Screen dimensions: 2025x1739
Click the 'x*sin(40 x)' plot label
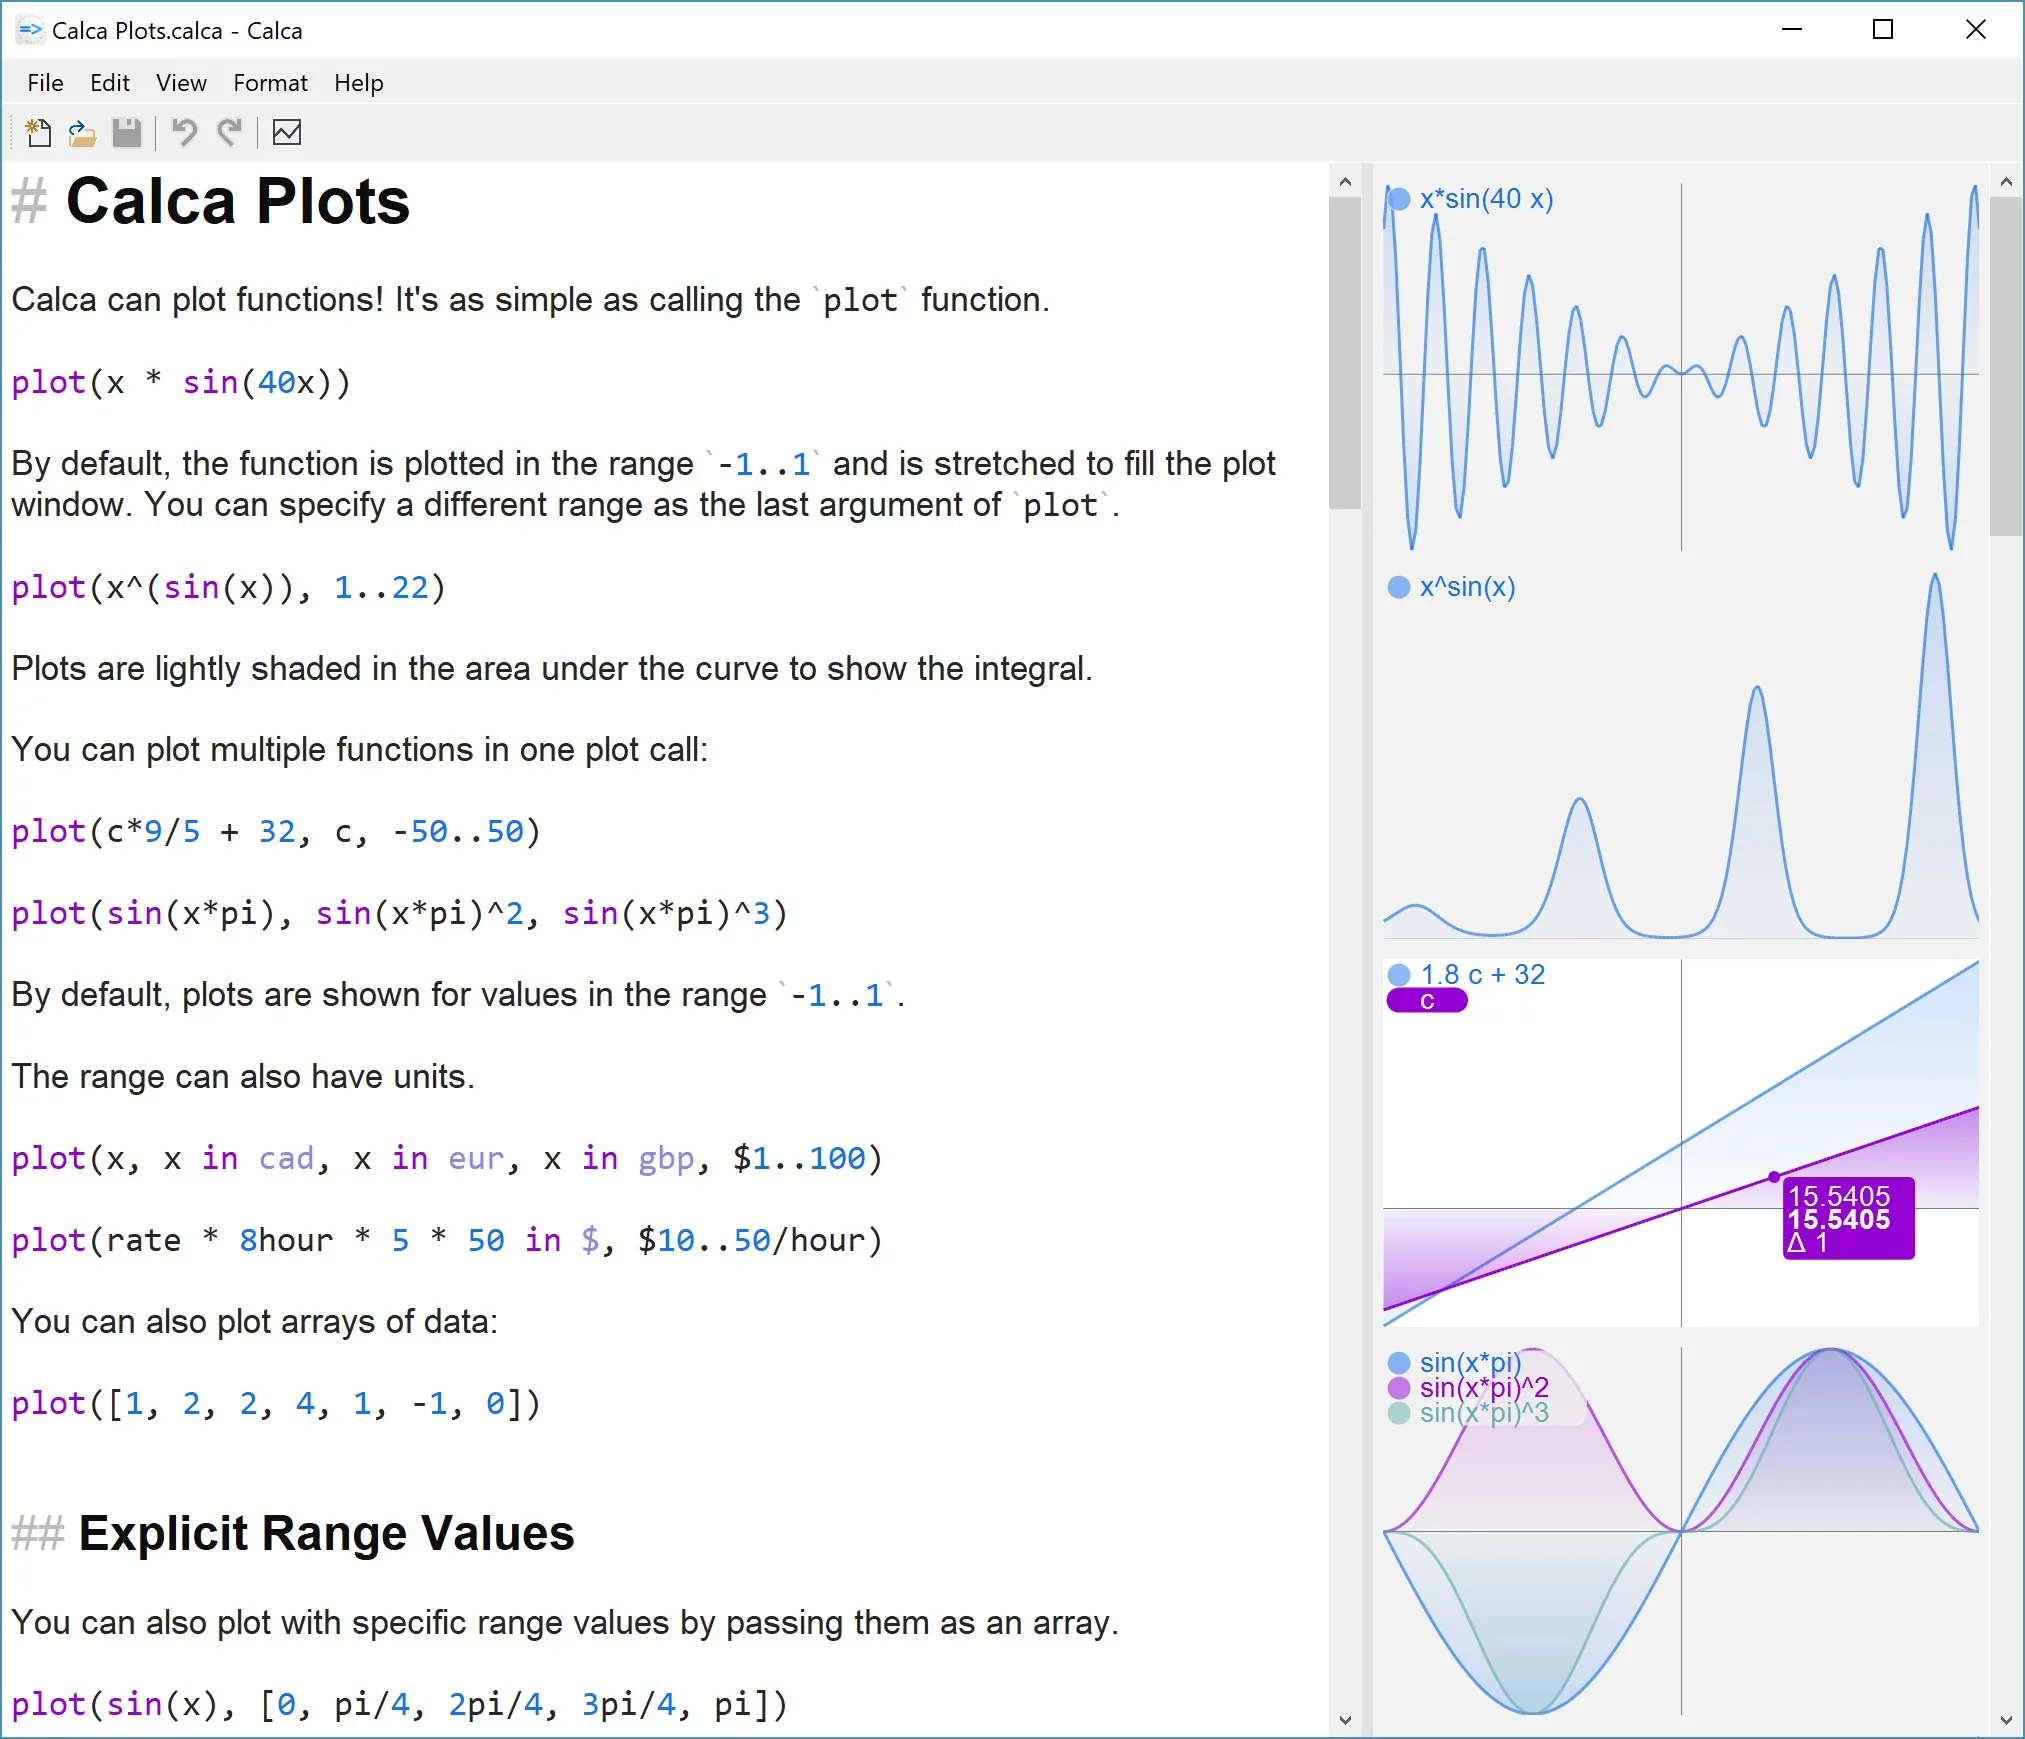pos(1486,199)
